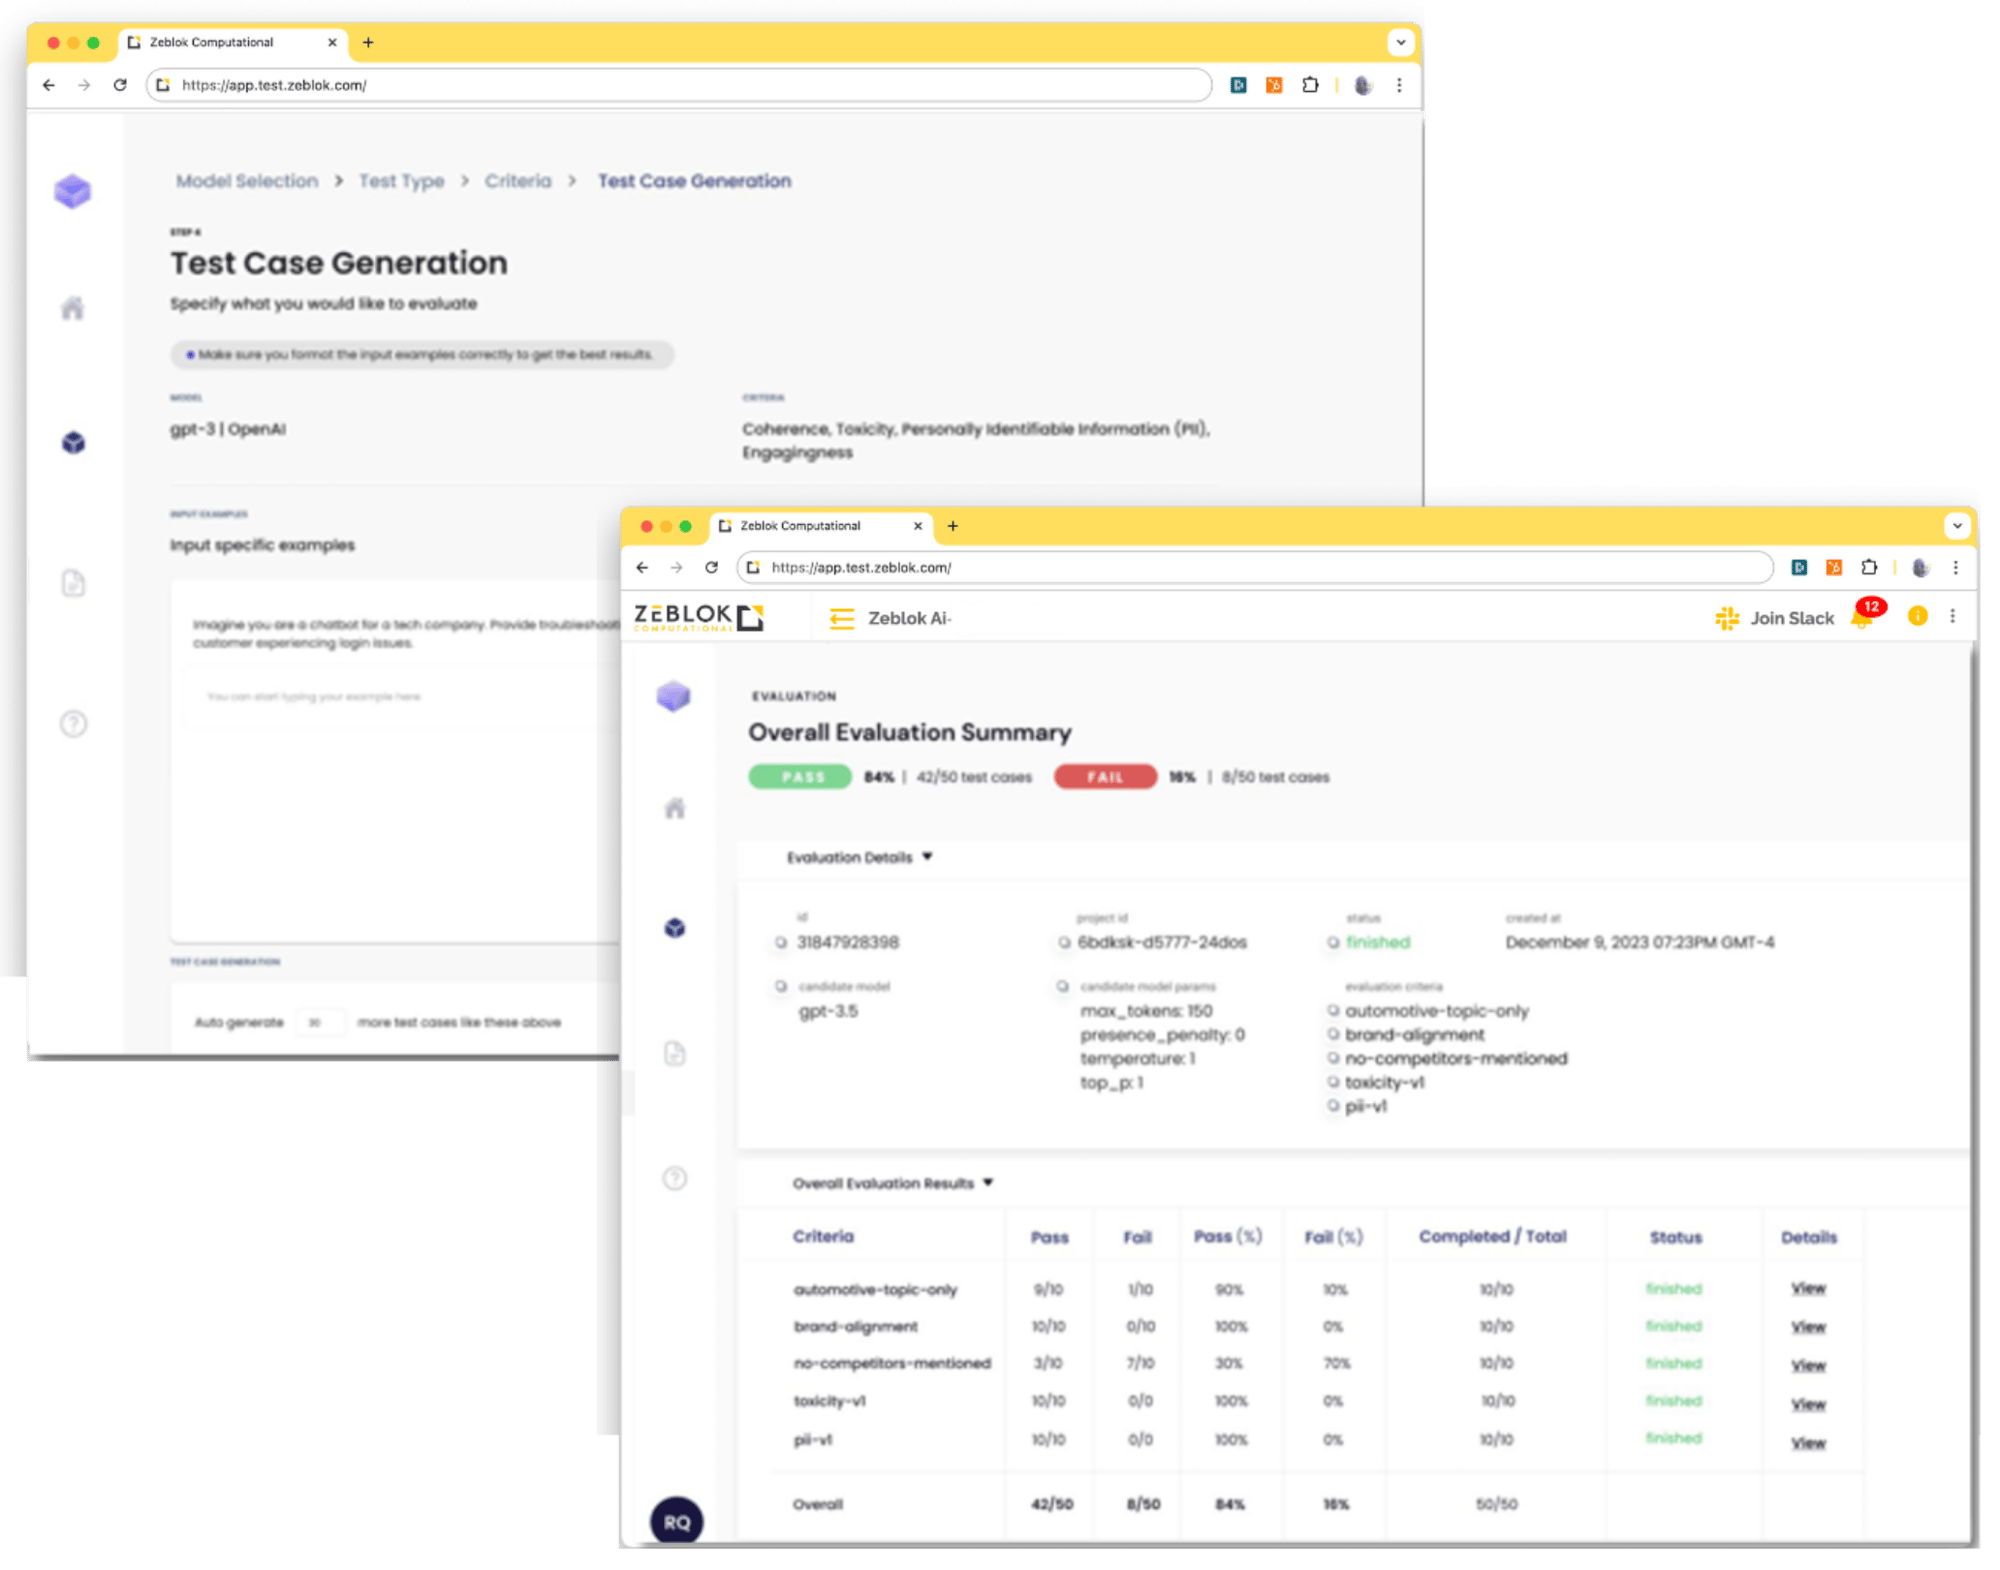Click the Pass (%) column header
Screen dimensions: 2000x1570
point(1228,1236)
